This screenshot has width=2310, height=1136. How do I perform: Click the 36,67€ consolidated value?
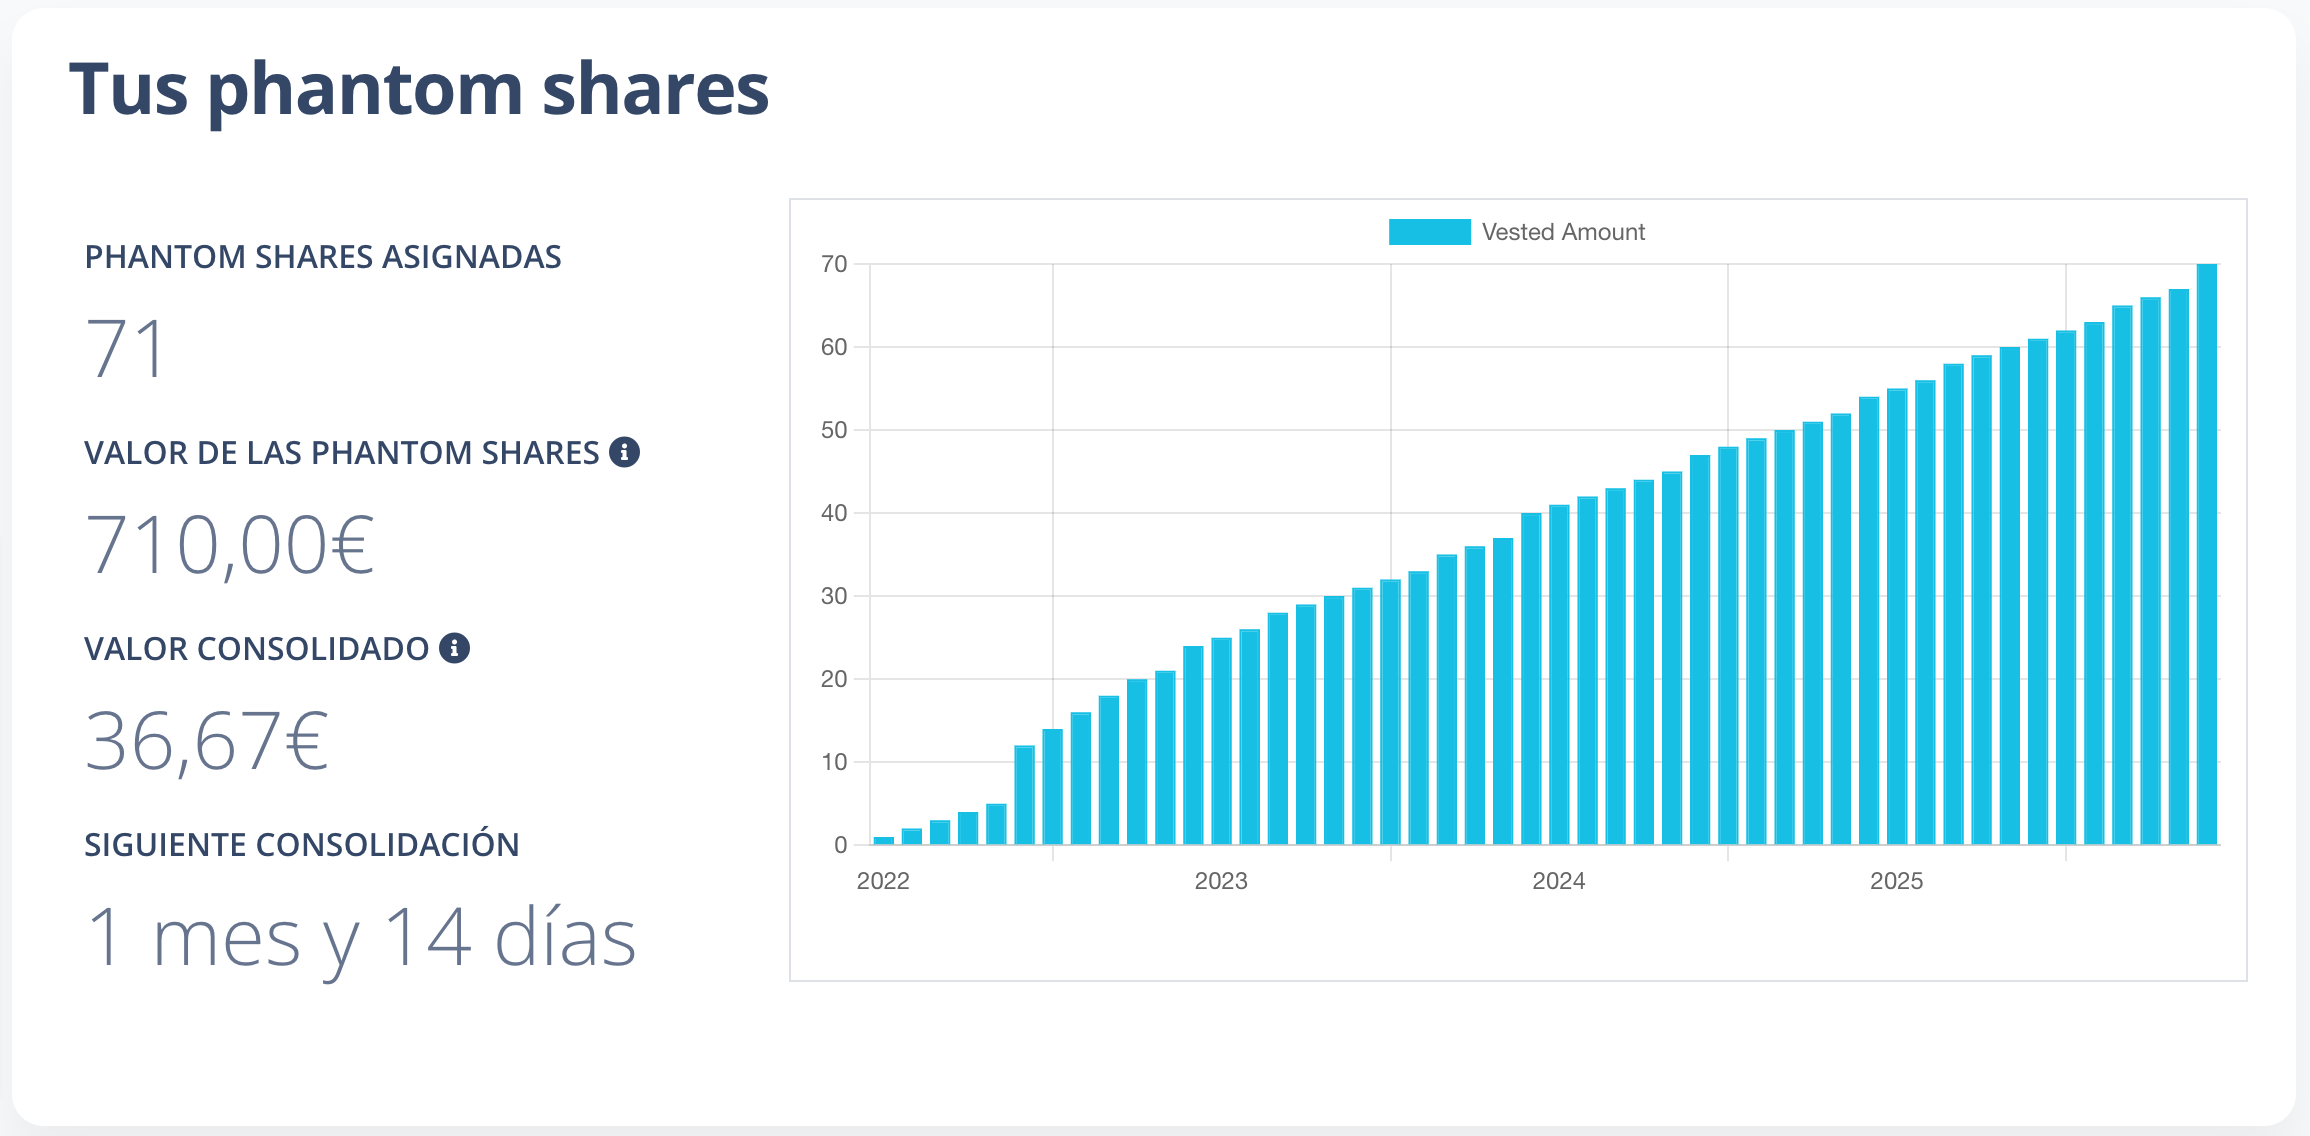coord(207,741)
